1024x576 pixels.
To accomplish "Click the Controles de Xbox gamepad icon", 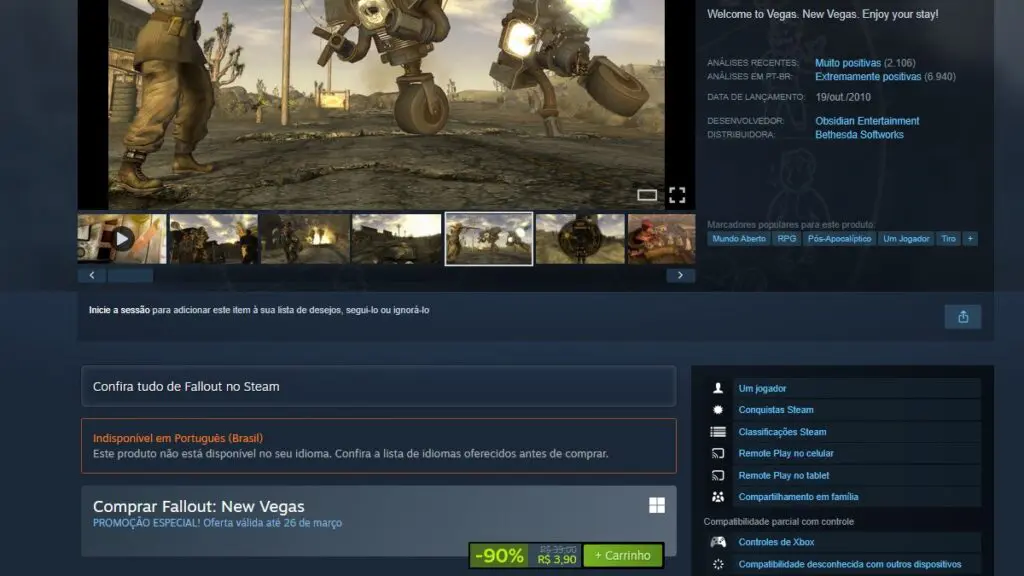I will tap(716, 541).
